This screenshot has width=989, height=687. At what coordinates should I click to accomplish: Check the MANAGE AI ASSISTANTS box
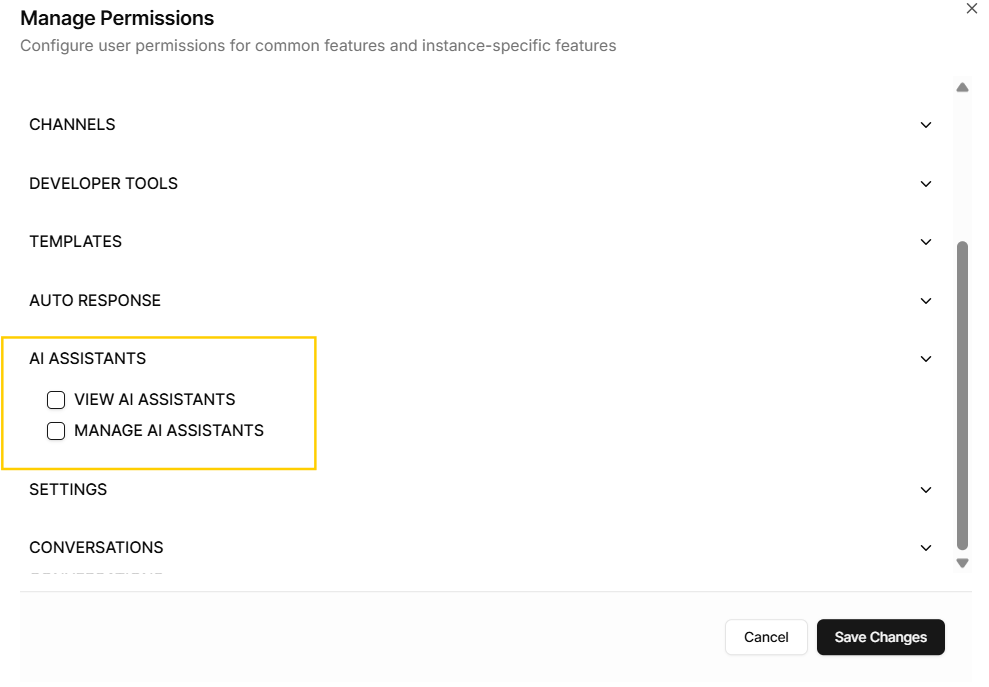pos(56,431)
